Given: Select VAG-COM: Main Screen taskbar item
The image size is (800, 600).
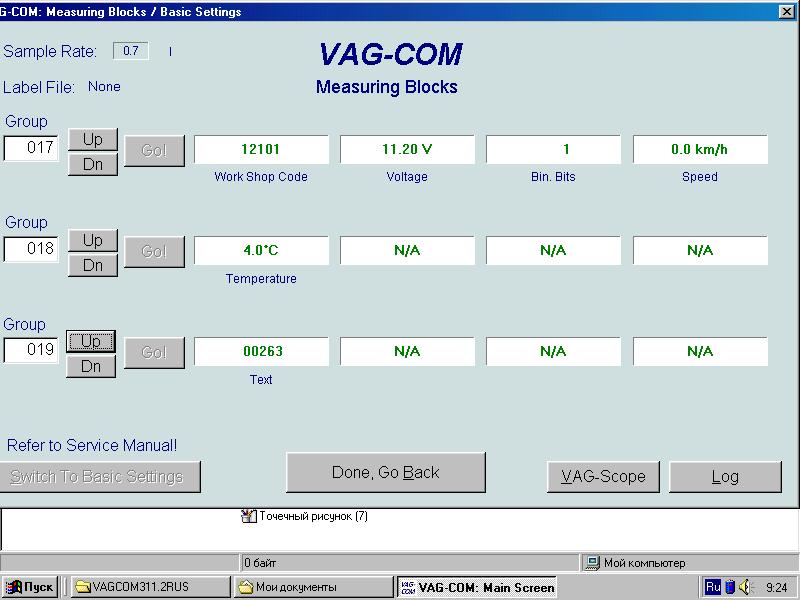Looking at the screenshot, I should pos(476,587).
